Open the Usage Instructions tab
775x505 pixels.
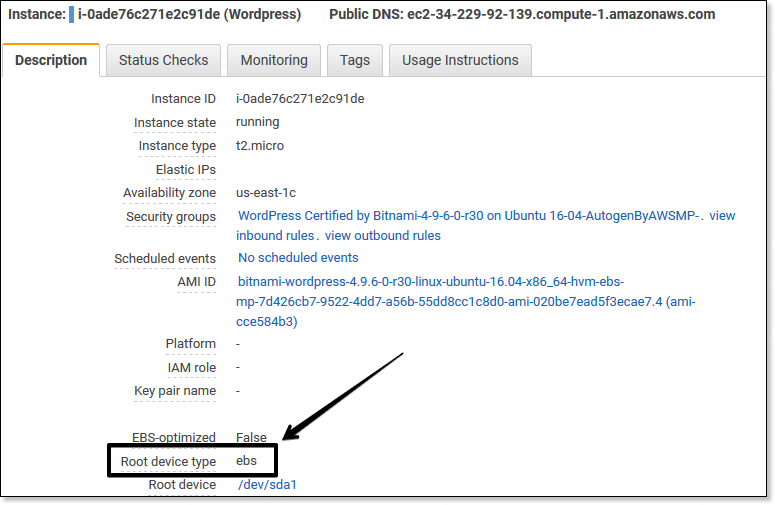click(x=460, y=60)
